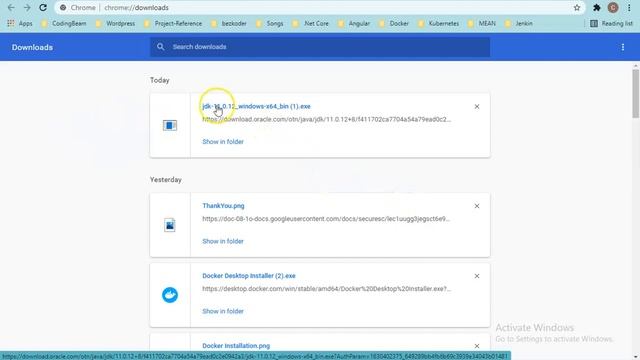
Task: Open the Kubernetes bookmark folder
Action: (438, 24)
